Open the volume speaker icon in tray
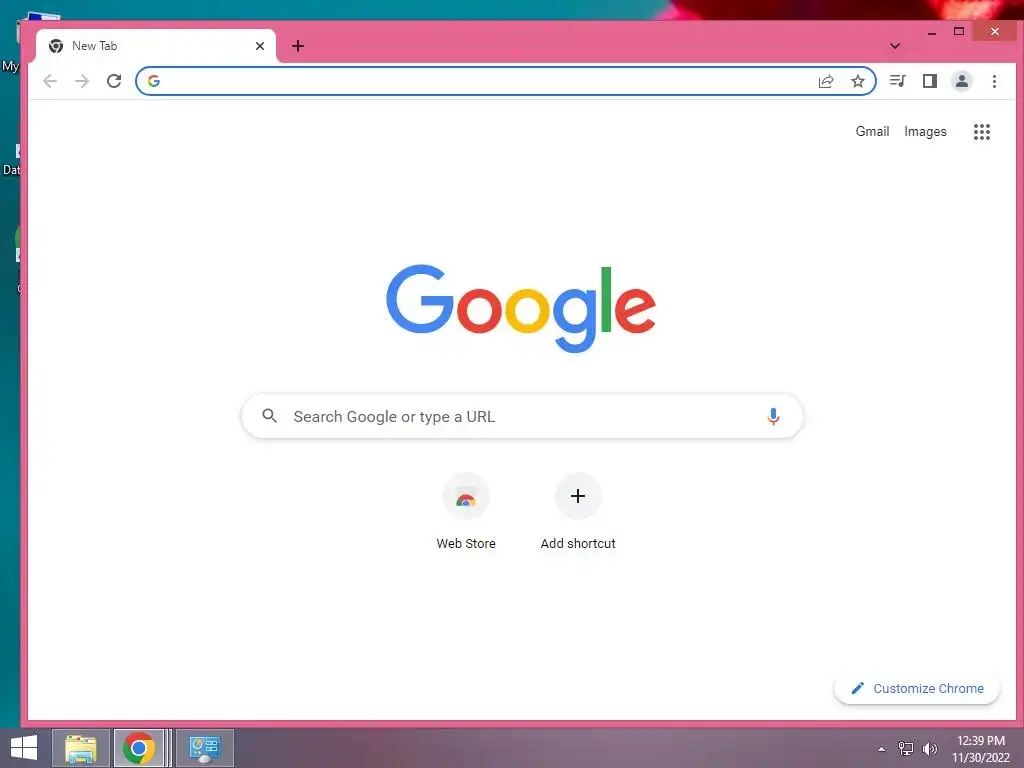The width and height of the screenshot is (1024, 768). click(x=929, y=748)
